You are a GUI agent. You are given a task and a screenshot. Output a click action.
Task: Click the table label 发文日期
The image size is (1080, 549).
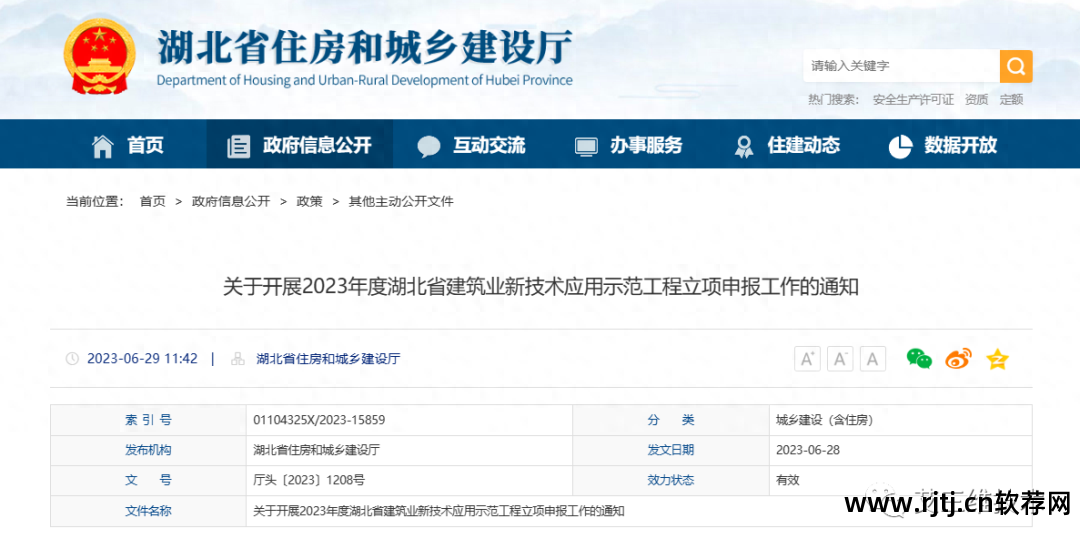click(x=671, y=450)
